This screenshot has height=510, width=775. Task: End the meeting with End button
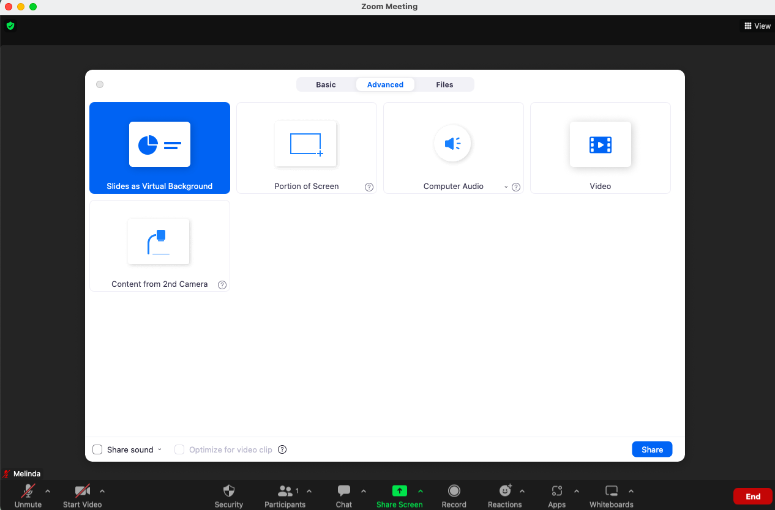[x=752, y=496]
